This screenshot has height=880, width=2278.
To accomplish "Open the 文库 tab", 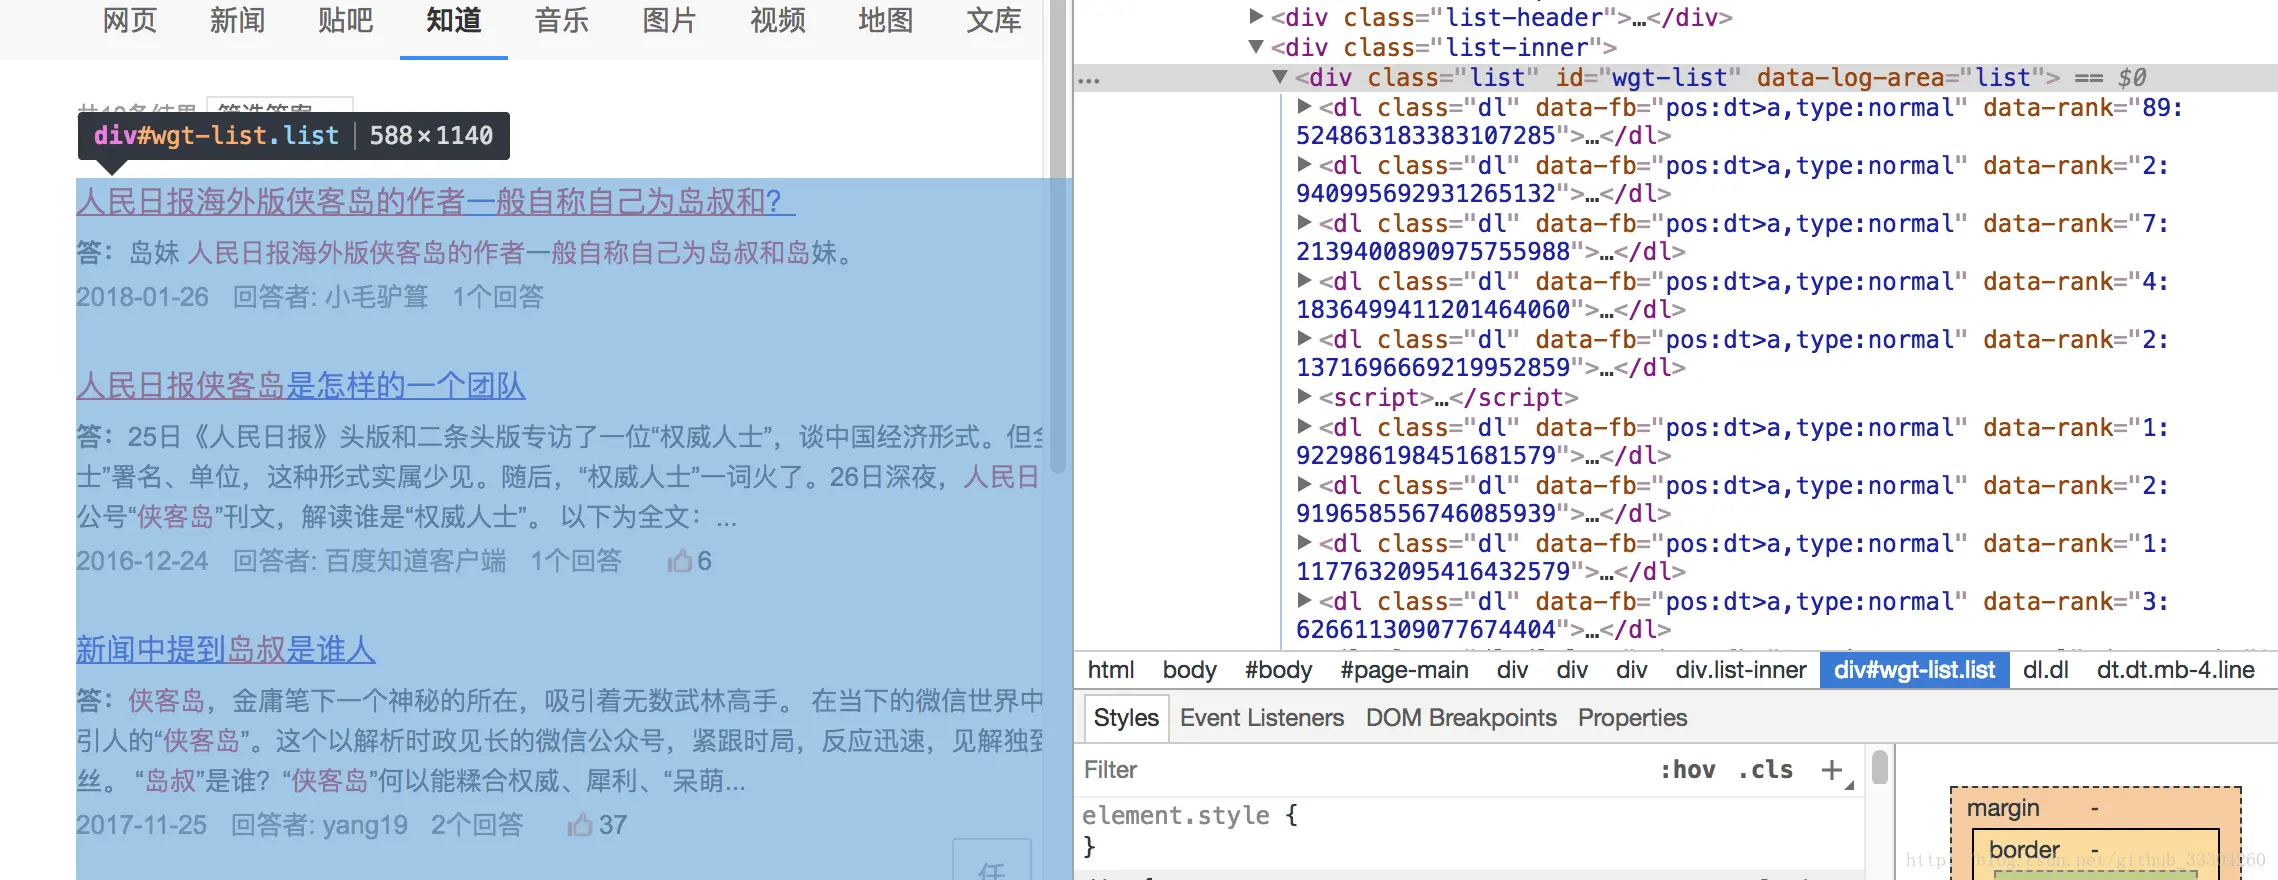I will pyautogui.click(x=994, y=20).
